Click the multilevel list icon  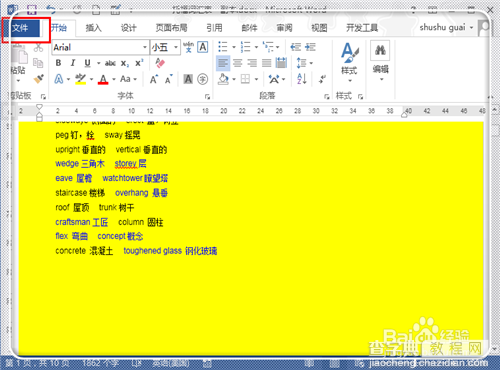pyautogui.click(x=268, y=47)
